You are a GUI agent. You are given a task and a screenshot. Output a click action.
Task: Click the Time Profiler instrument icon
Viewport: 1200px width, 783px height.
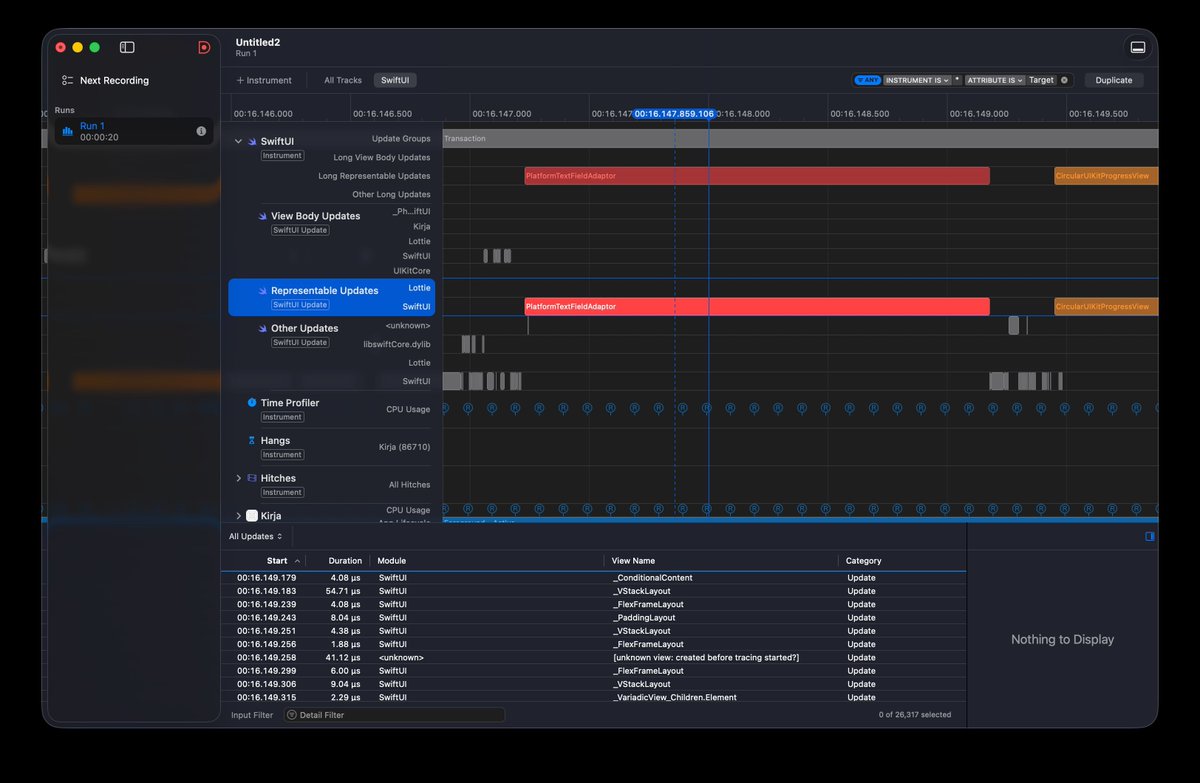(x=252, y=403)
